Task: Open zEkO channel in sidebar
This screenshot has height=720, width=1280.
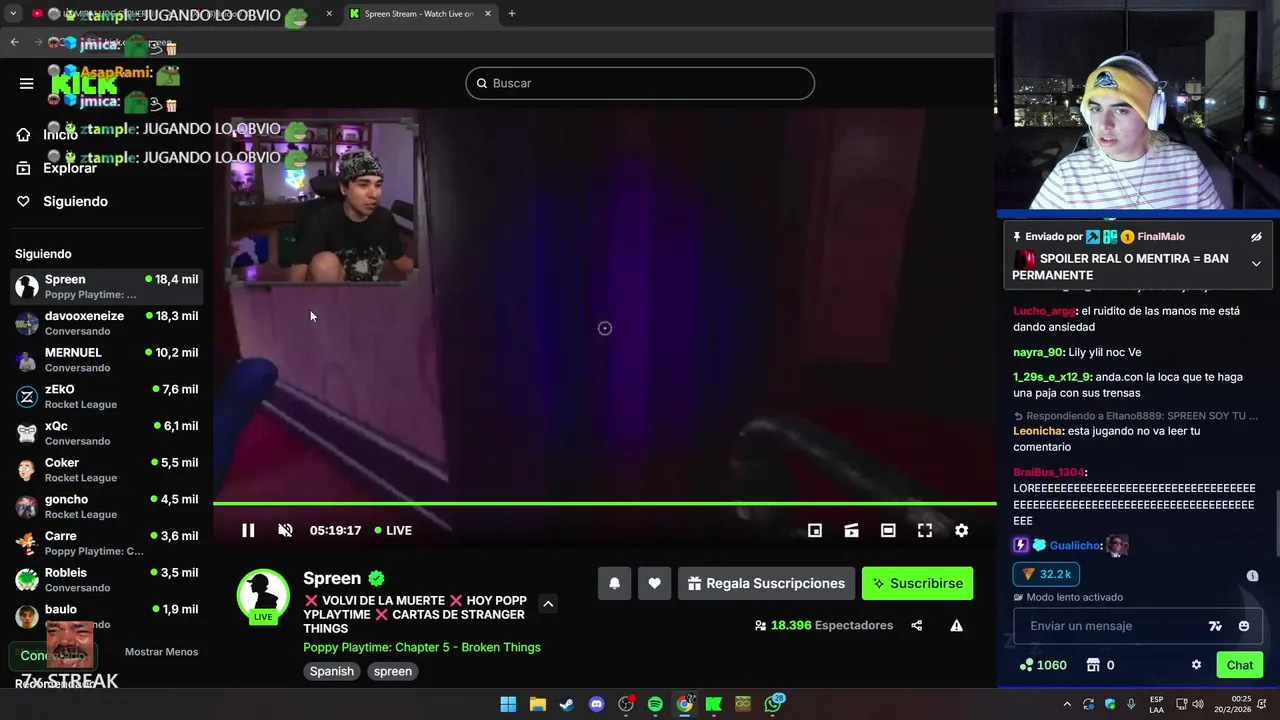Action: tap(106, 396)
